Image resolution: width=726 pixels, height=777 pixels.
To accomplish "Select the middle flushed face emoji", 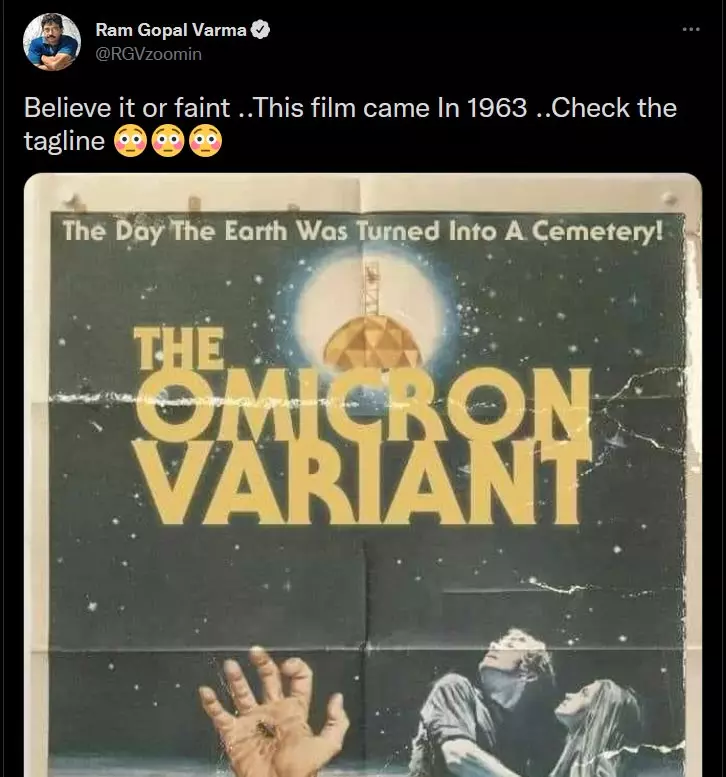I will [x=168, y=141].
